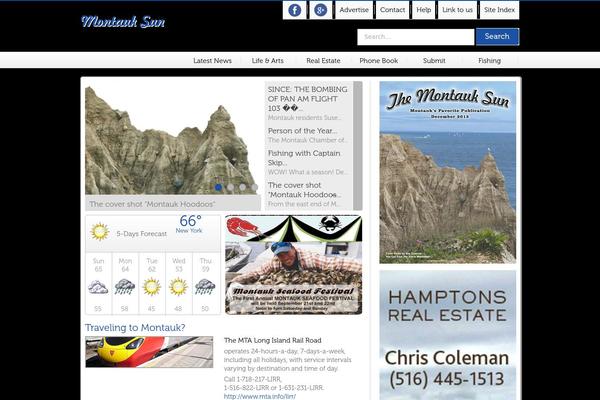Screen dimensions: 600x400
Task: Select the second slideshow dot
Action: click(x=230, y=187)
